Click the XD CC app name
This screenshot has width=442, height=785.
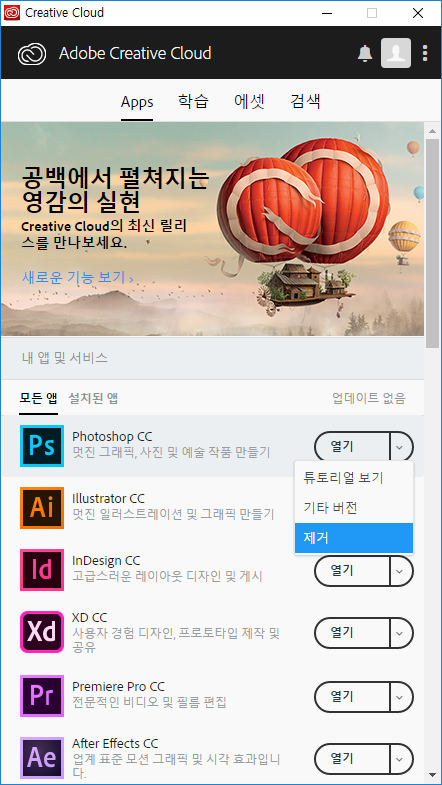point(90,617)
